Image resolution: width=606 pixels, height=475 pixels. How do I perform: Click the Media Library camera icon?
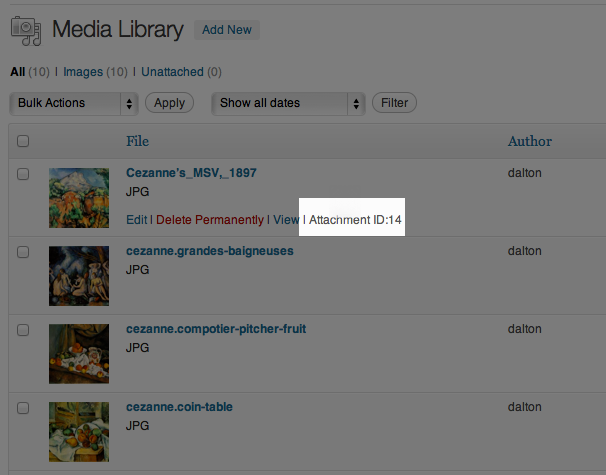click(26, 31)
